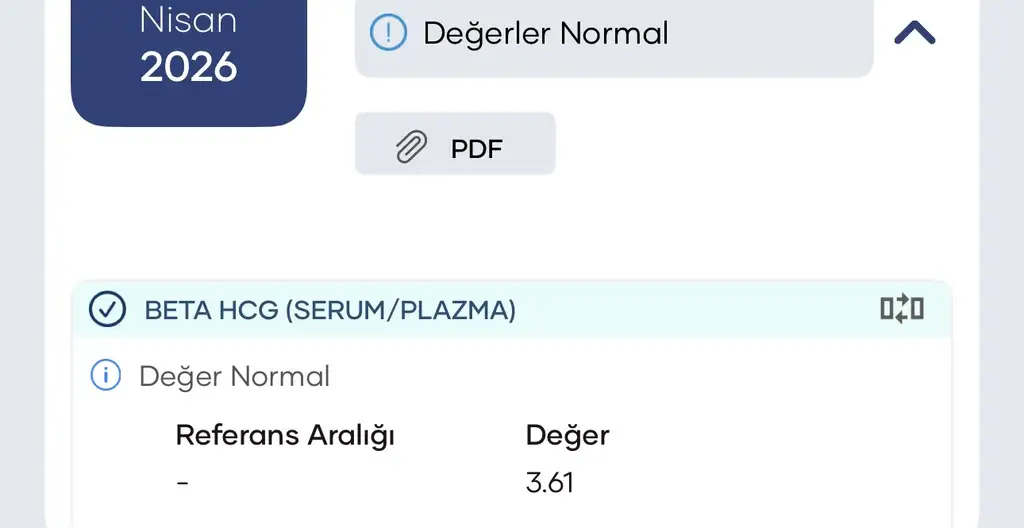Click the Nisan month label

coord(189,21)
